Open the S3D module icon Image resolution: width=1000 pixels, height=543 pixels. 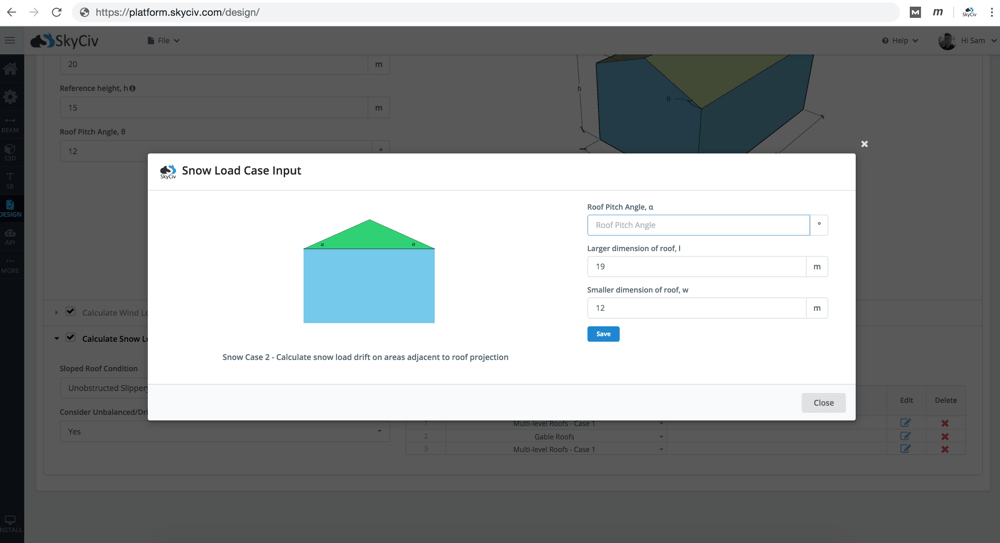point(10,152)
